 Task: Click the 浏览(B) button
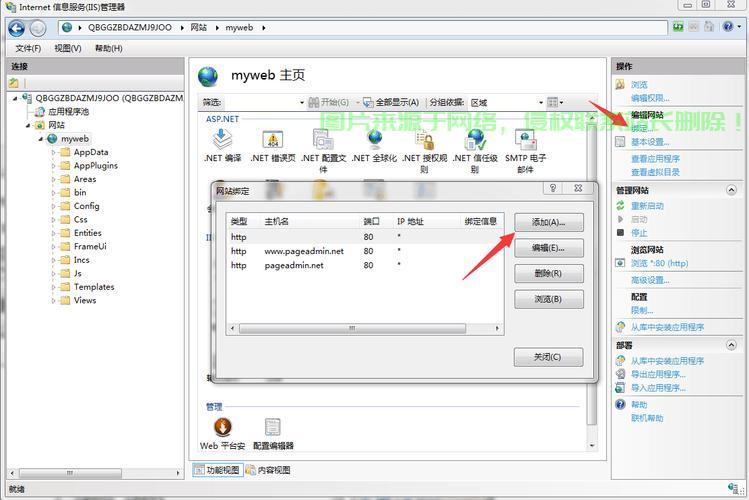(x=548, y=299)
